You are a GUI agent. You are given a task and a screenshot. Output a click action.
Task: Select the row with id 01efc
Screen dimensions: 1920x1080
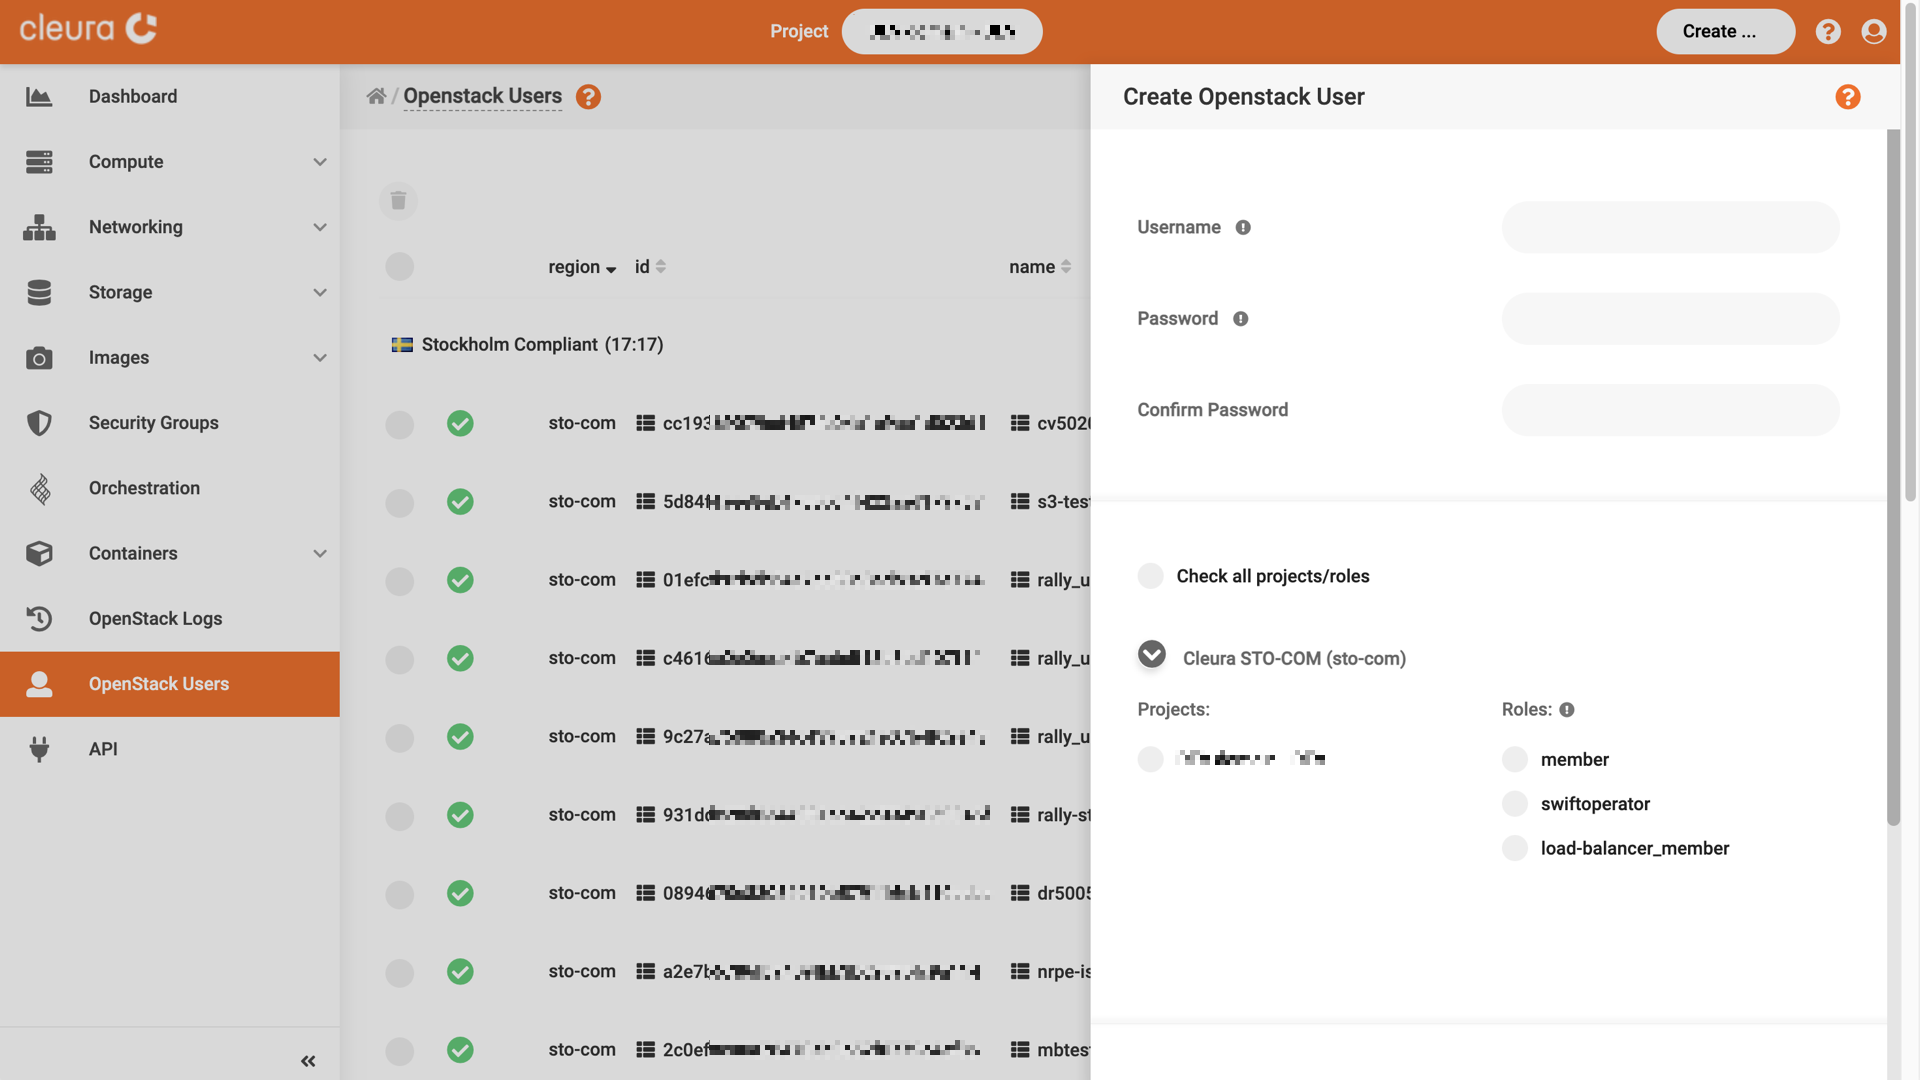400,581
